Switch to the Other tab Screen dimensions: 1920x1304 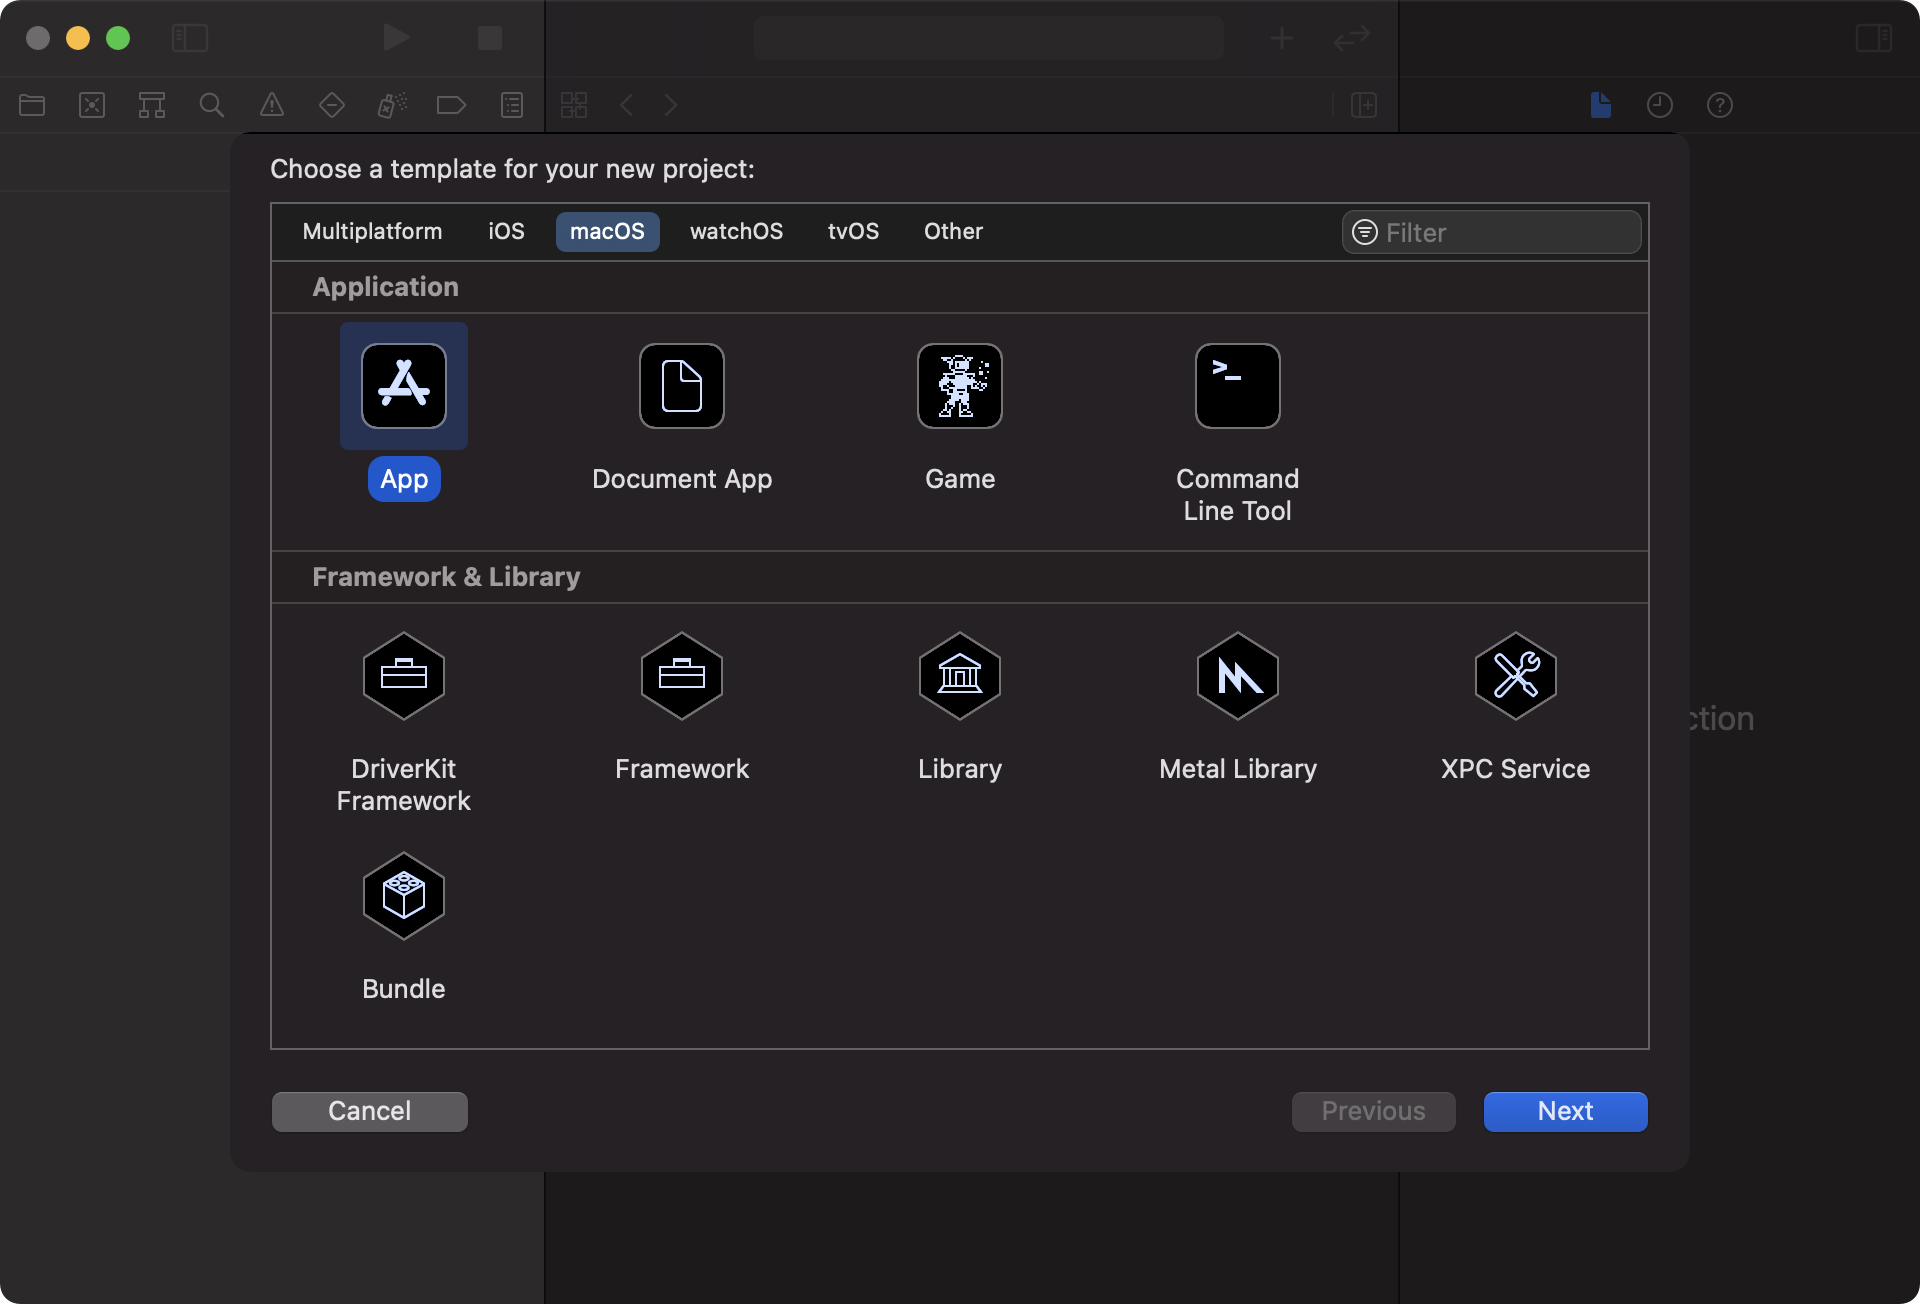[954, 232]
